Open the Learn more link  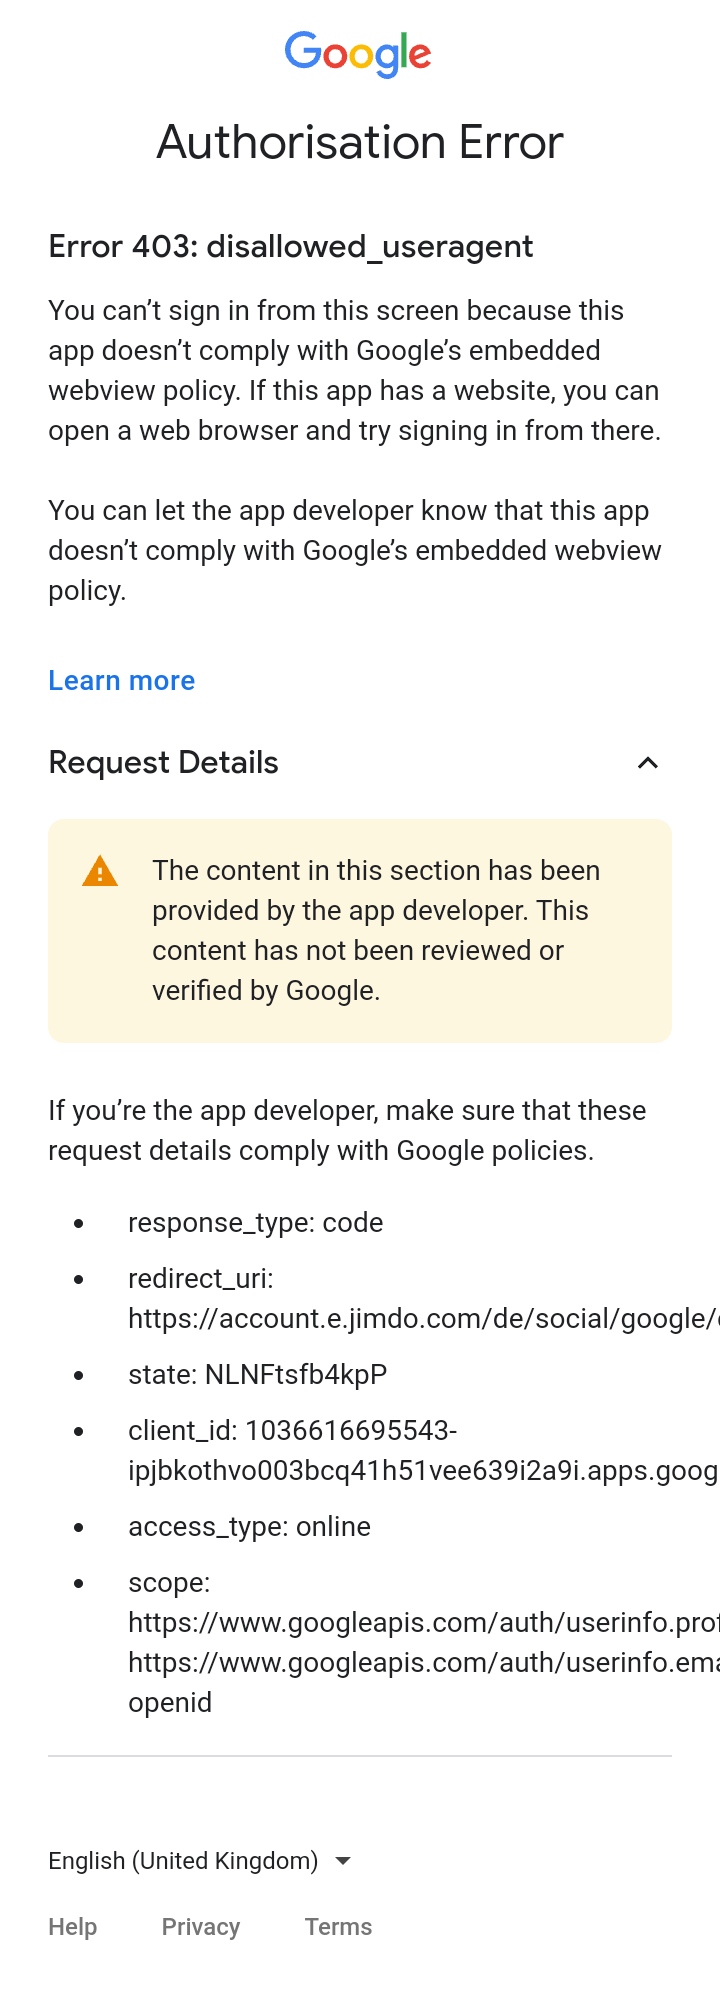(121, 680)
